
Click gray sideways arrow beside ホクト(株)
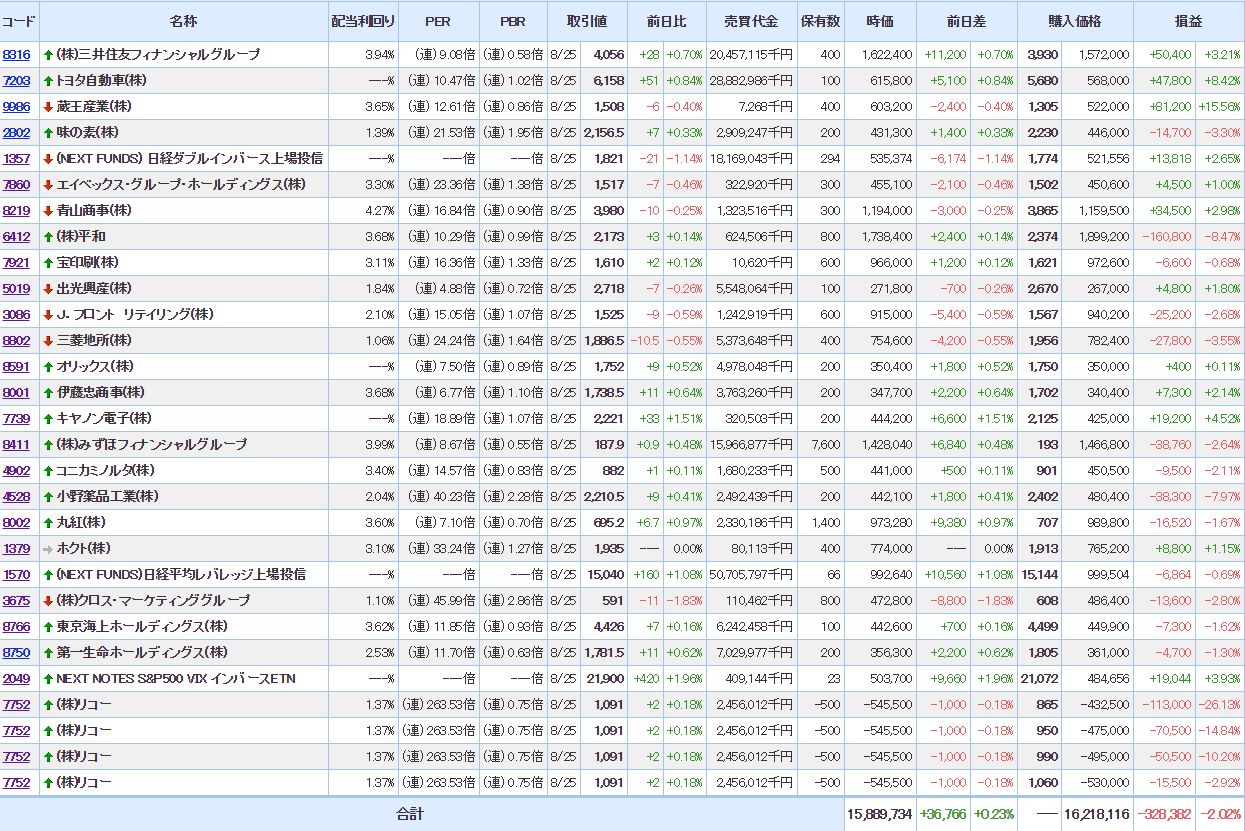(48, 548)
